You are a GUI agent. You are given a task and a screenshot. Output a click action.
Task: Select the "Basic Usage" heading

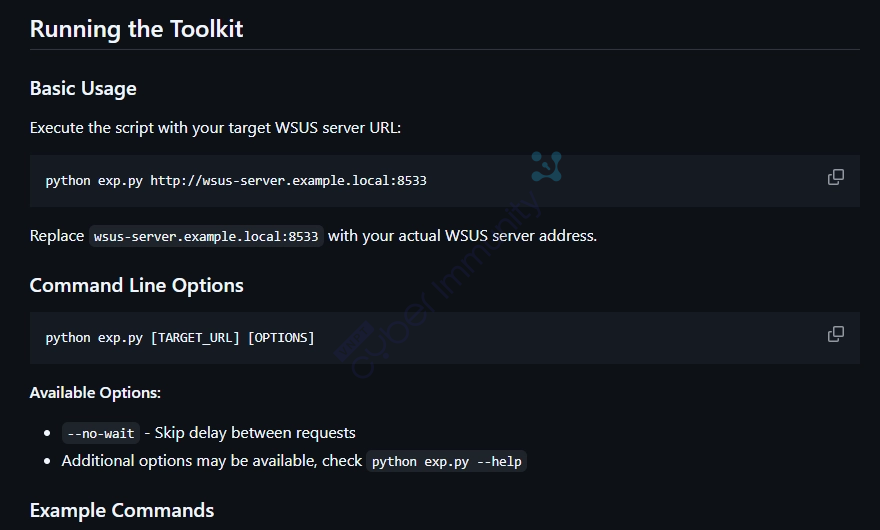[x=83, y=88]
